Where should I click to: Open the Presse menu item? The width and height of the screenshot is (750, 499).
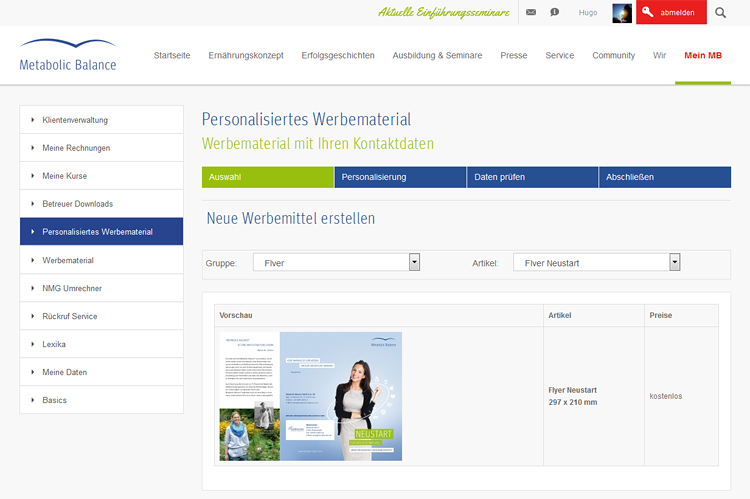click(x=514, y=55)
